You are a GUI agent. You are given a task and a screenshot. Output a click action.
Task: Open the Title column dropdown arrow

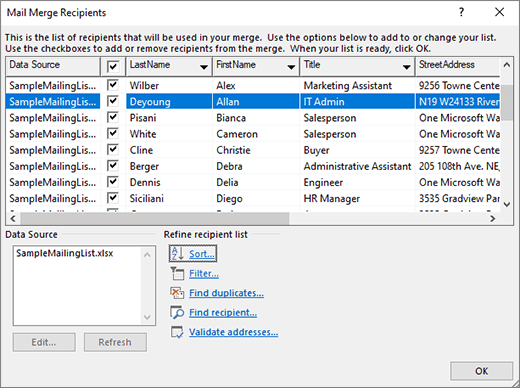point(406,67)
